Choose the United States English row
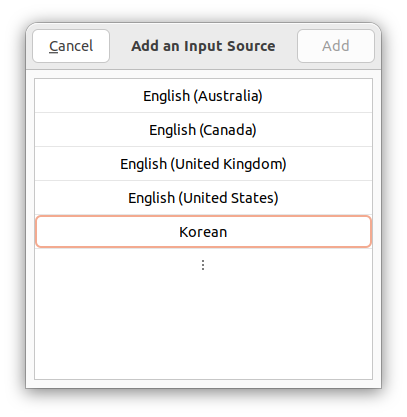The image size is (407, 417). point(203,198)
